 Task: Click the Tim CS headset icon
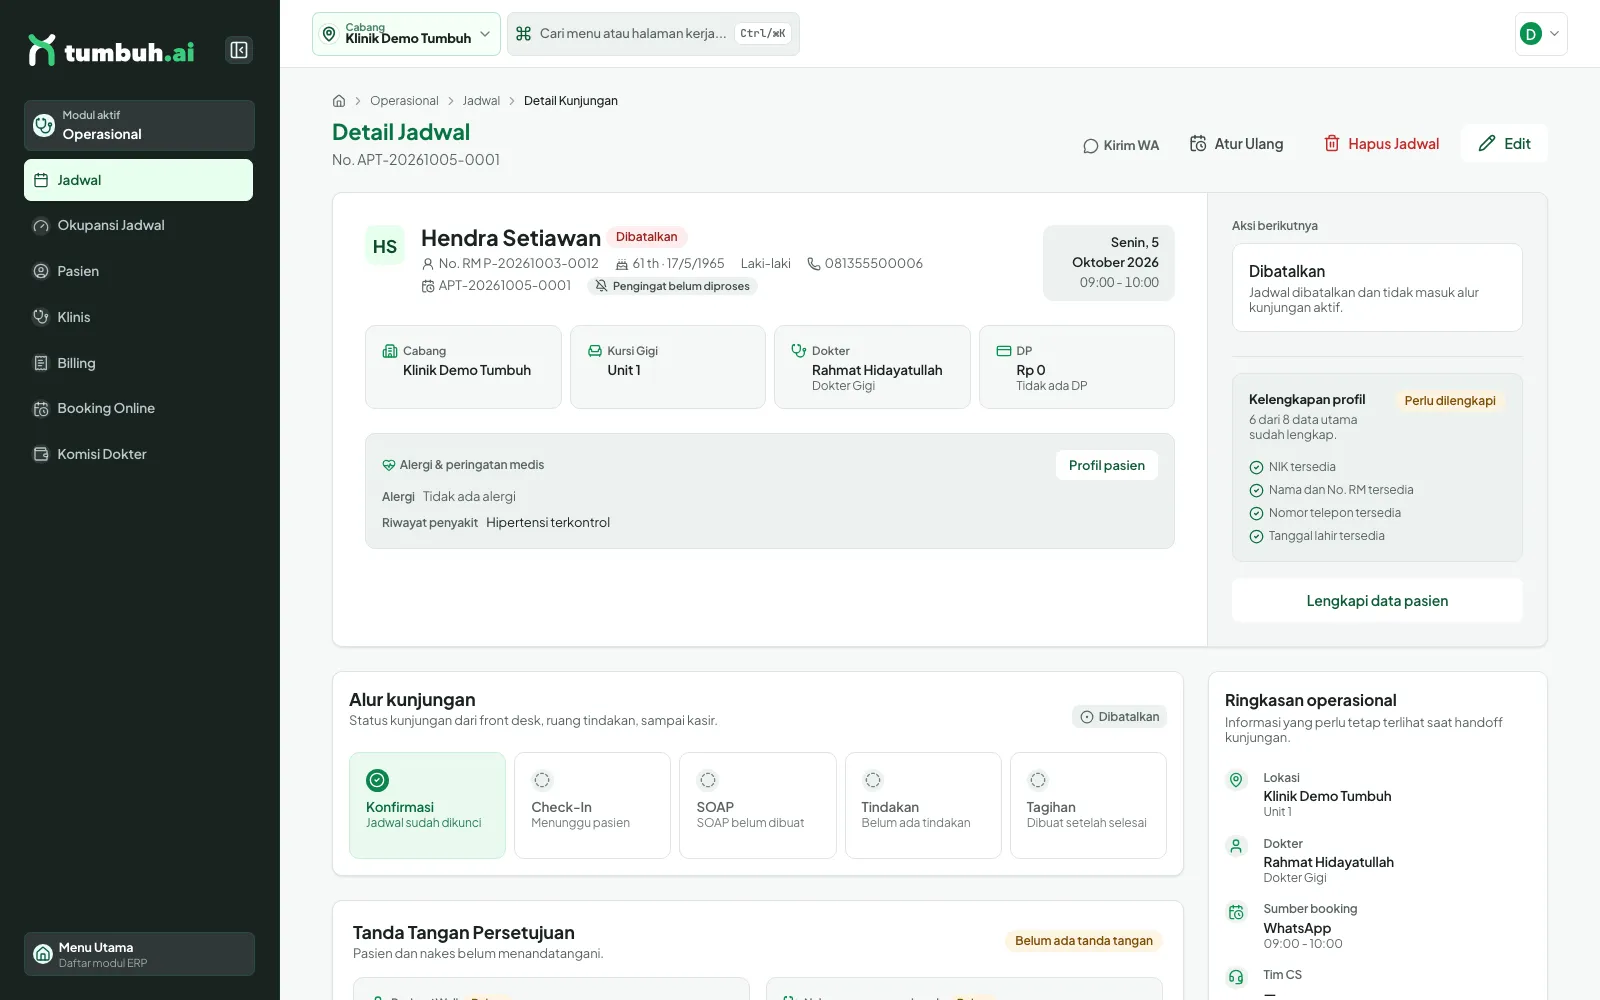[x=1236, y=977]
